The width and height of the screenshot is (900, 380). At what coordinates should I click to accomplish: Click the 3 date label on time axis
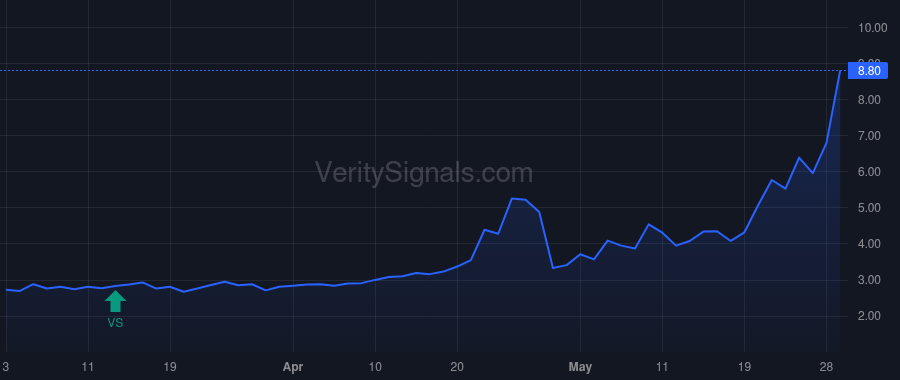pyautogui.click(x=6, y=367)
